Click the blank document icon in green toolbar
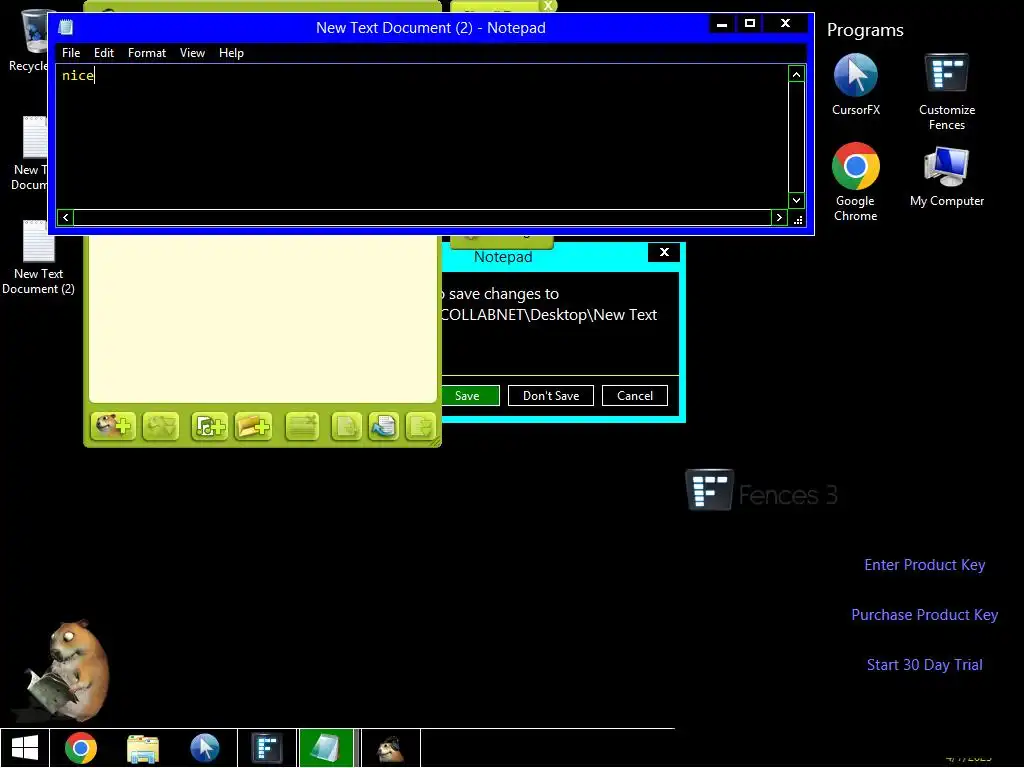 click(x=346, y=426)
